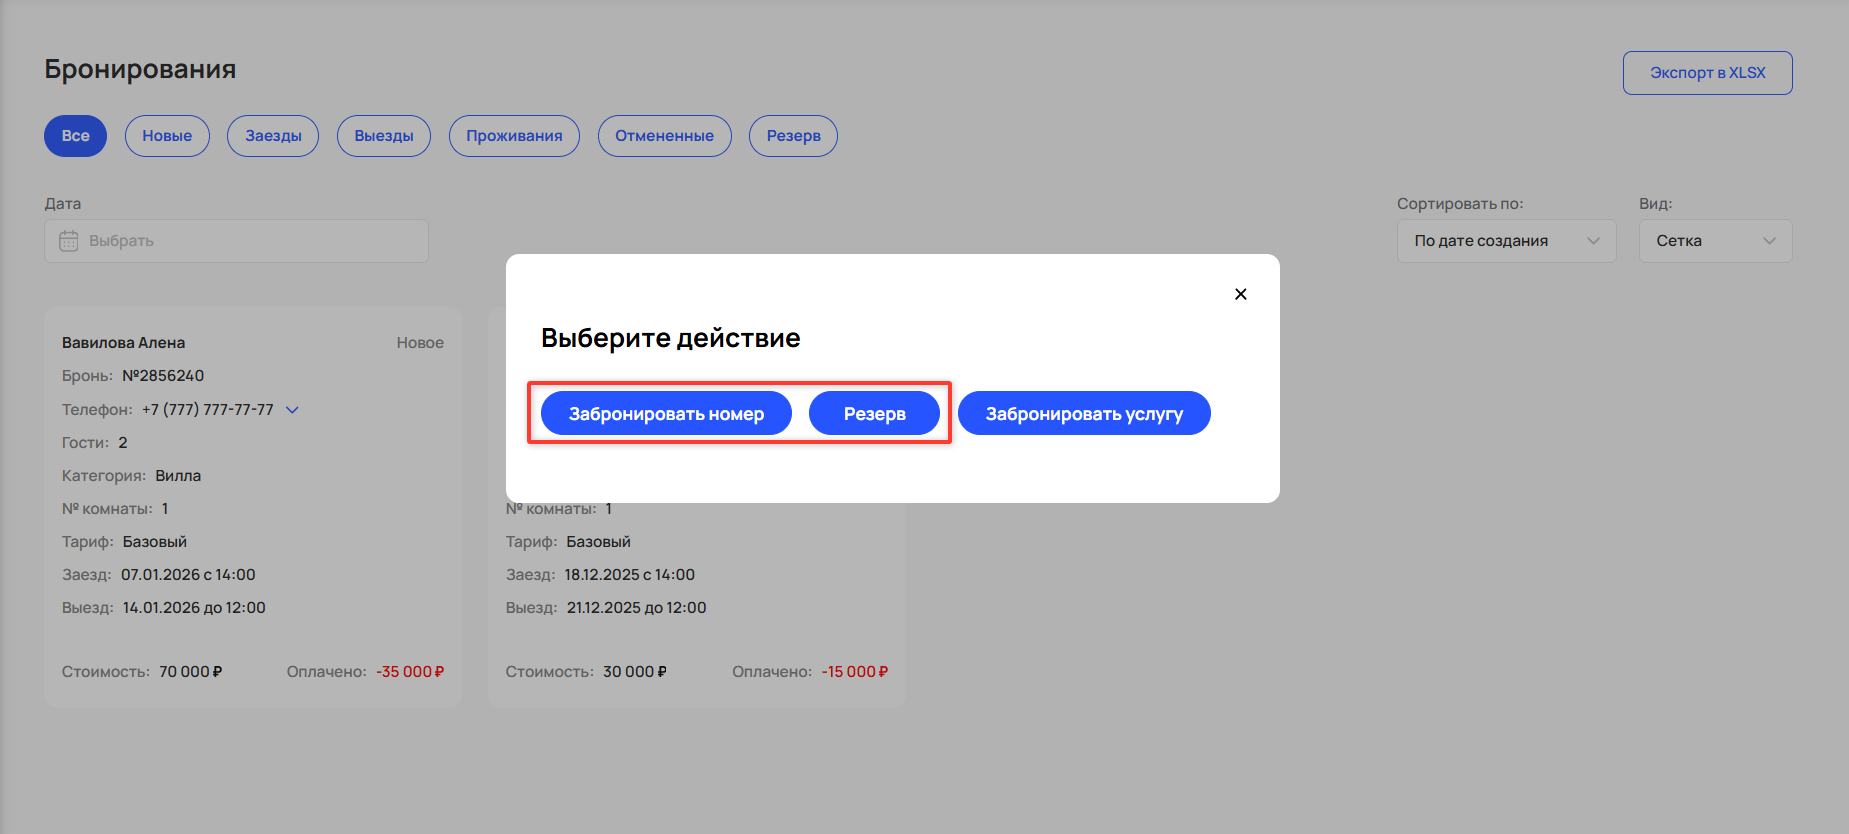The image size is (1849, 834).
Task: Select the Все filter tab
Action: click(x=75, y=136)
